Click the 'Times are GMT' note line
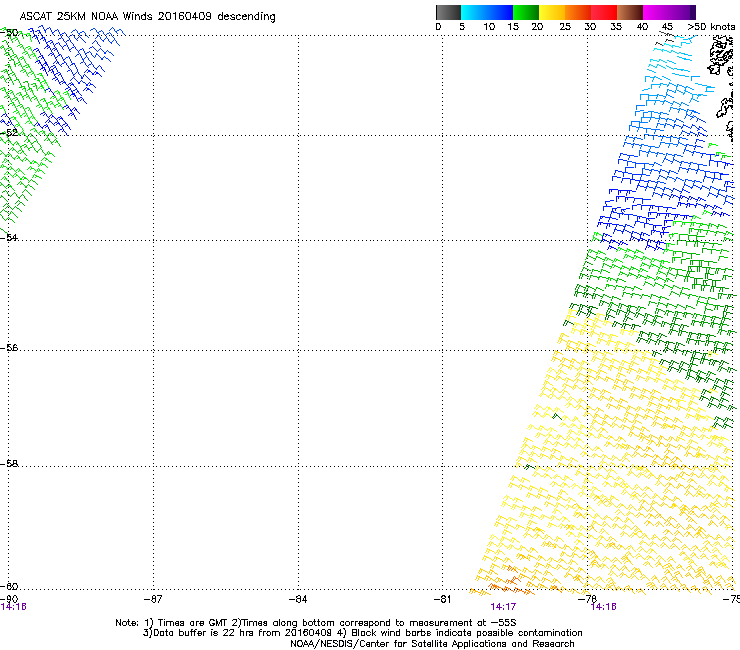The width and height of the screenshot is (740, 650). point(316,623)
